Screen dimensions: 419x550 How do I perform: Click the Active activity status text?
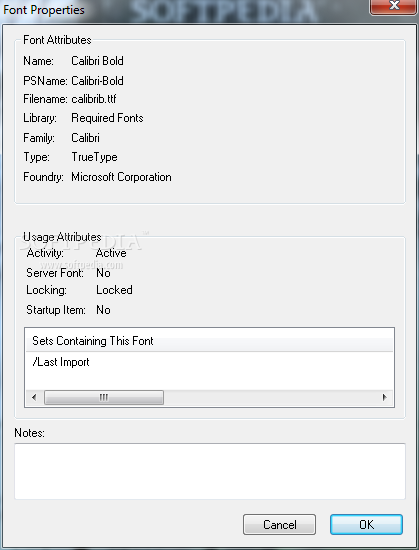[111, 253]
